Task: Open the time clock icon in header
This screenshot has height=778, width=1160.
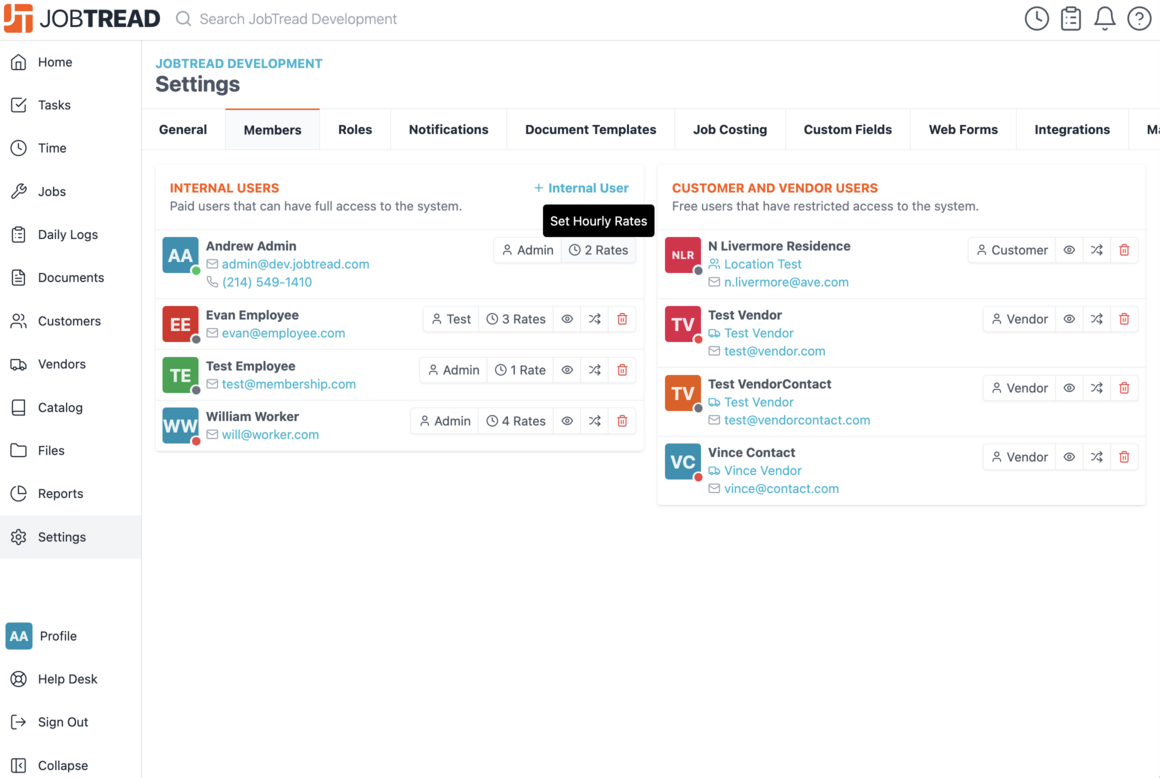Action: (1036, 18)
